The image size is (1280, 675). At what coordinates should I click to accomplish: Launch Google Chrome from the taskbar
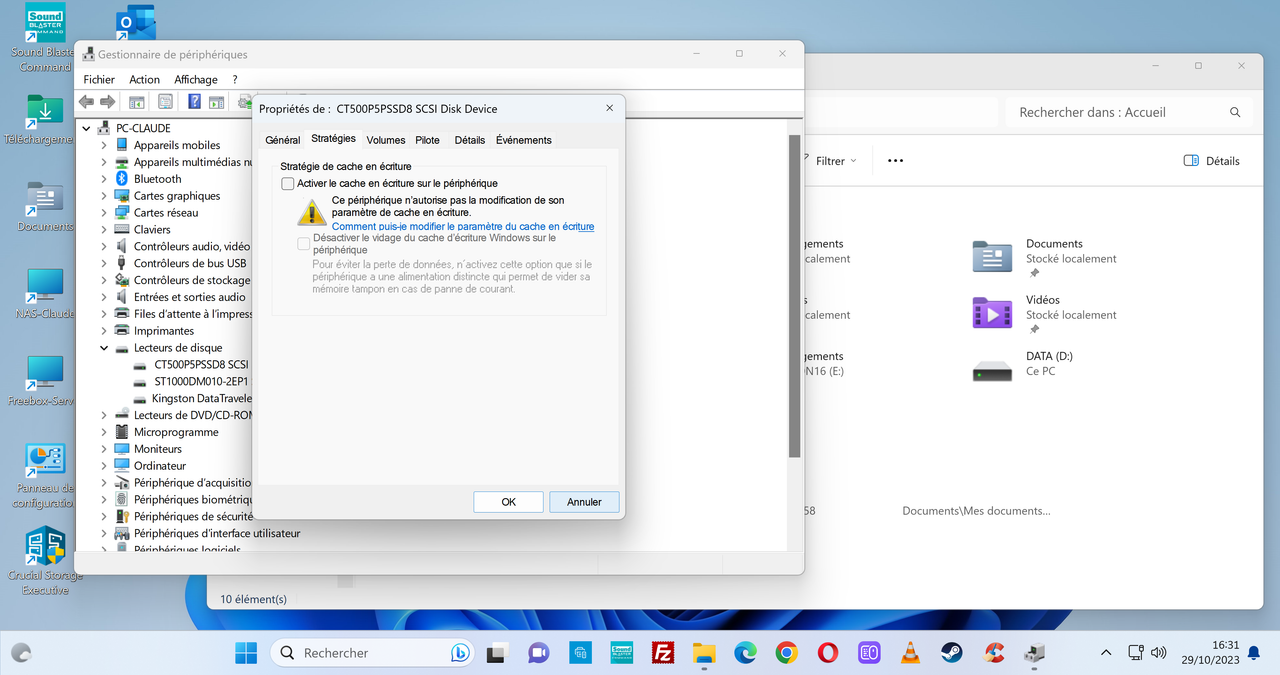pyautogui.click(x=786, y=653)
